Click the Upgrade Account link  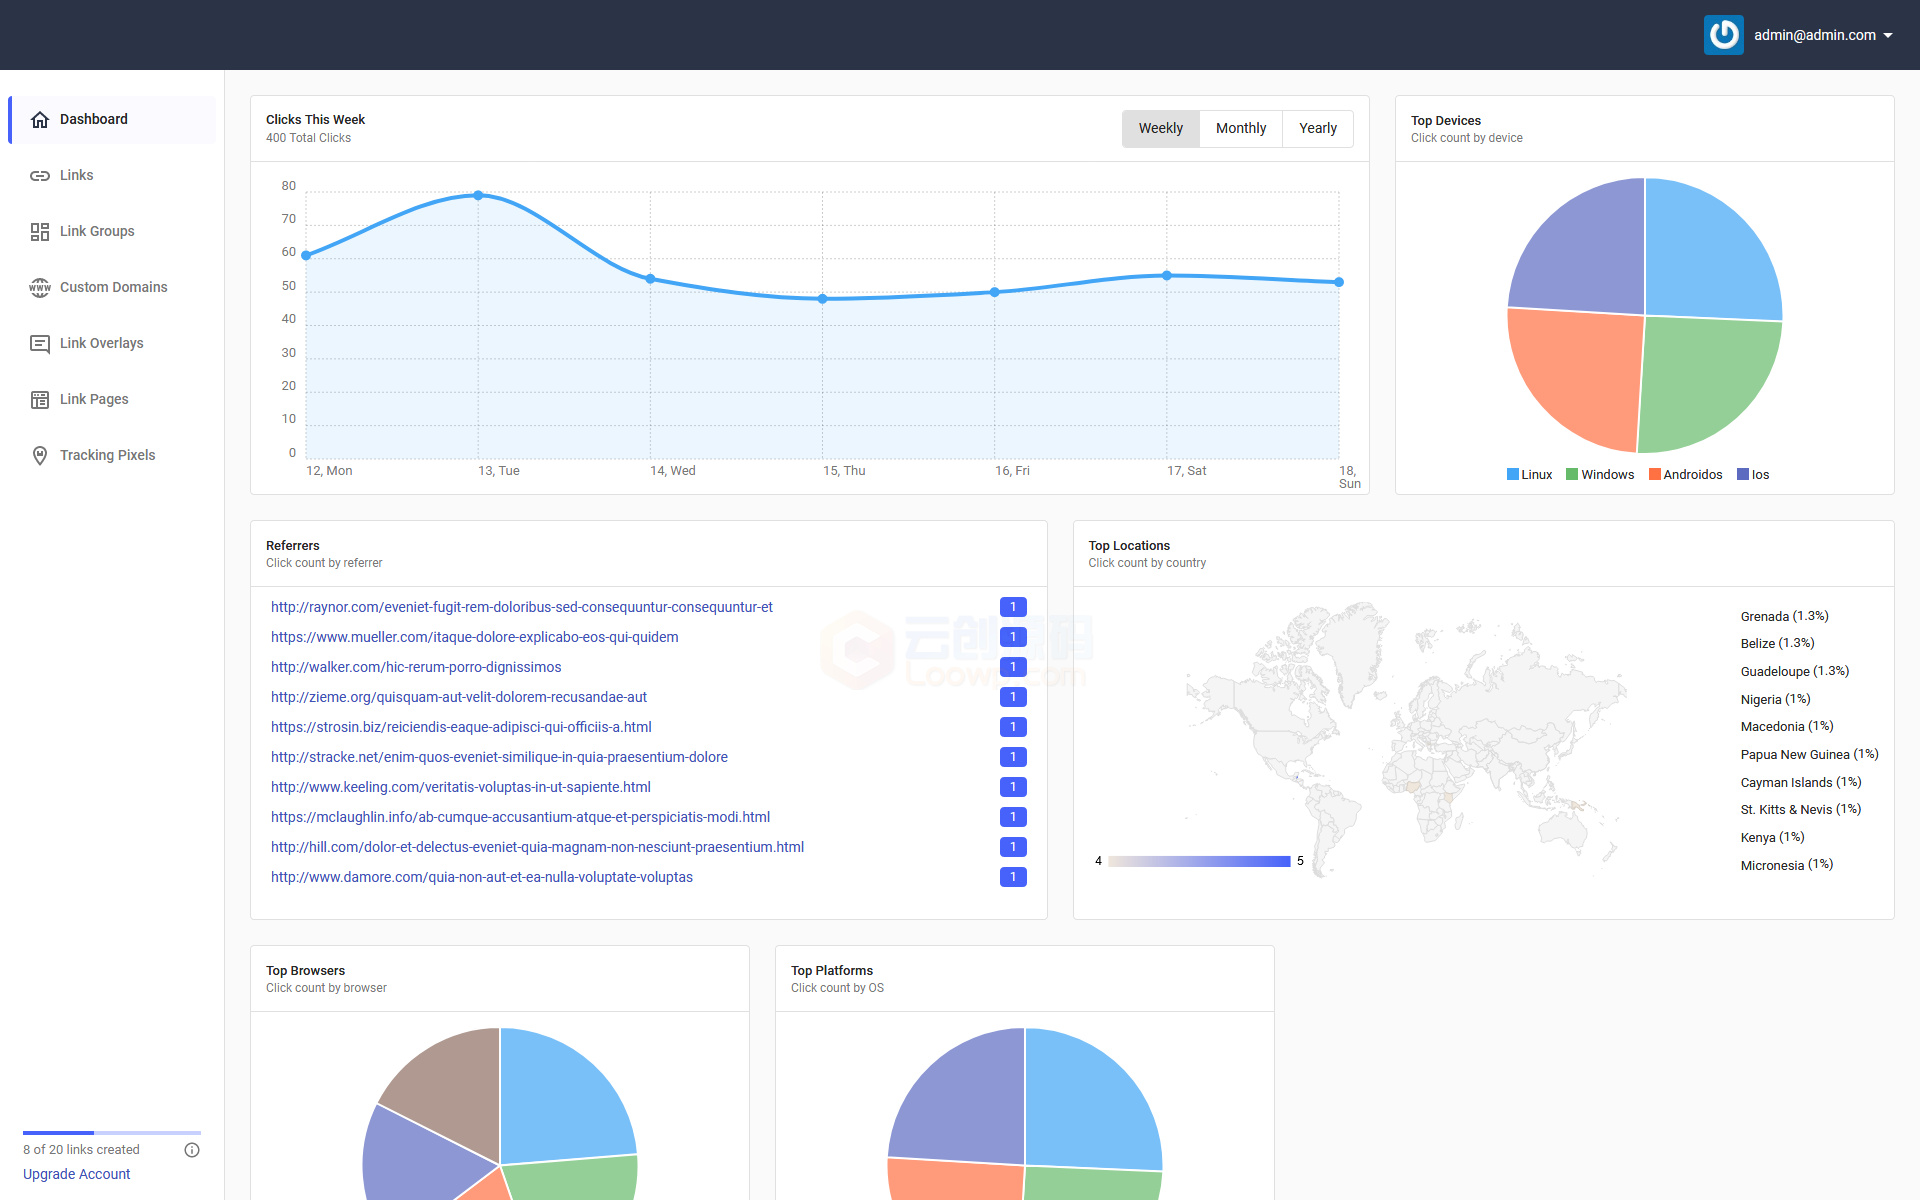point(77,1174)
